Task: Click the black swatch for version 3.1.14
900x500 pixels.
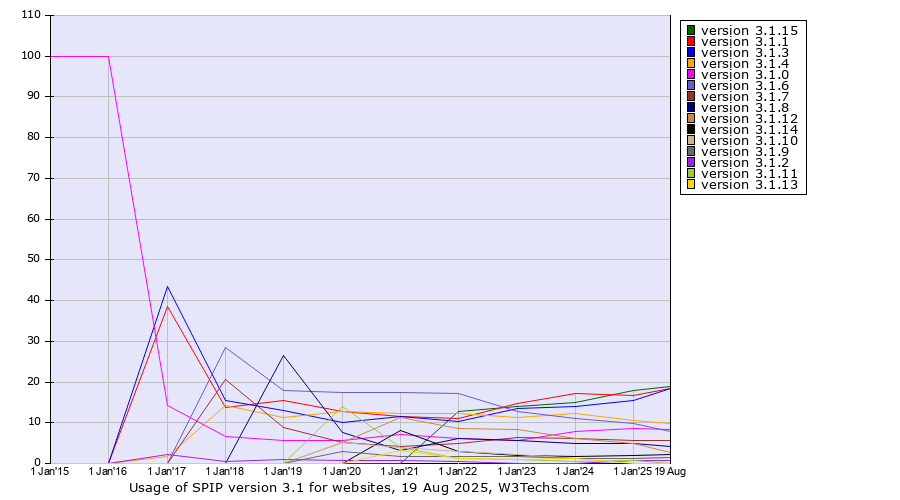Action: coord(691,129)
